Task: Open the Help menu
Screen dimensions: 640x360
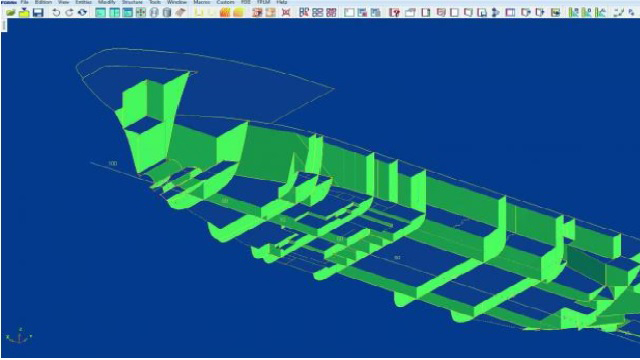Action: (282, 2)
